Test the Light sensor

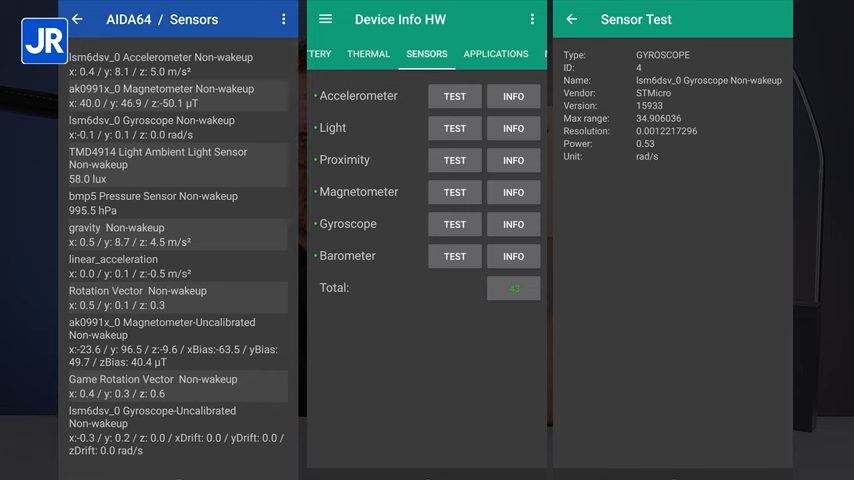[x=455, y=129]
